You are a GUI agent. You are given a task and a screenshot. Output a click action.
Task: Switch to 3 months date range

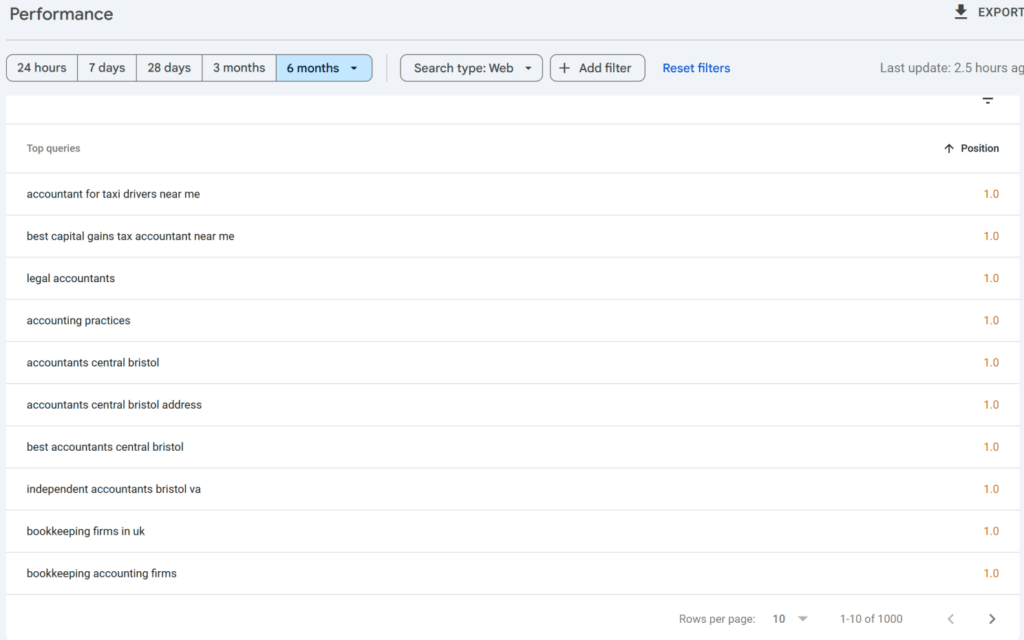(x=238, y=68)
